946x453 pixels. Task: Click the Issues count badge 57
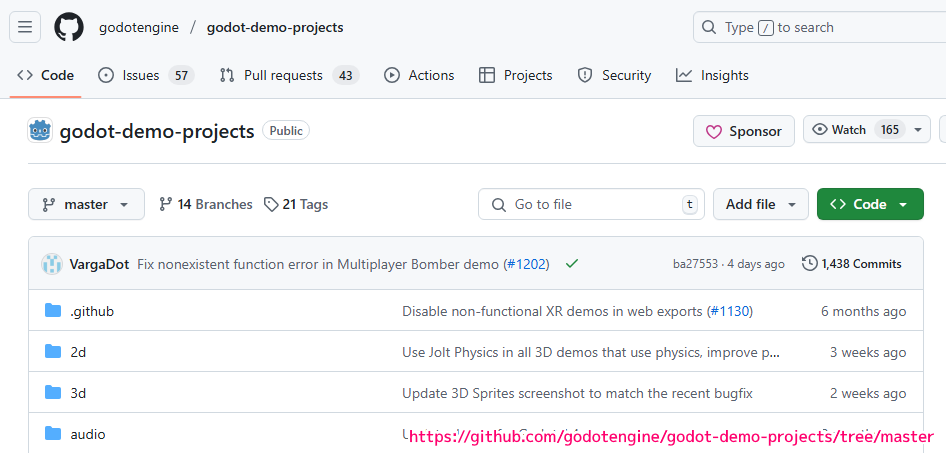click(182, 75)
